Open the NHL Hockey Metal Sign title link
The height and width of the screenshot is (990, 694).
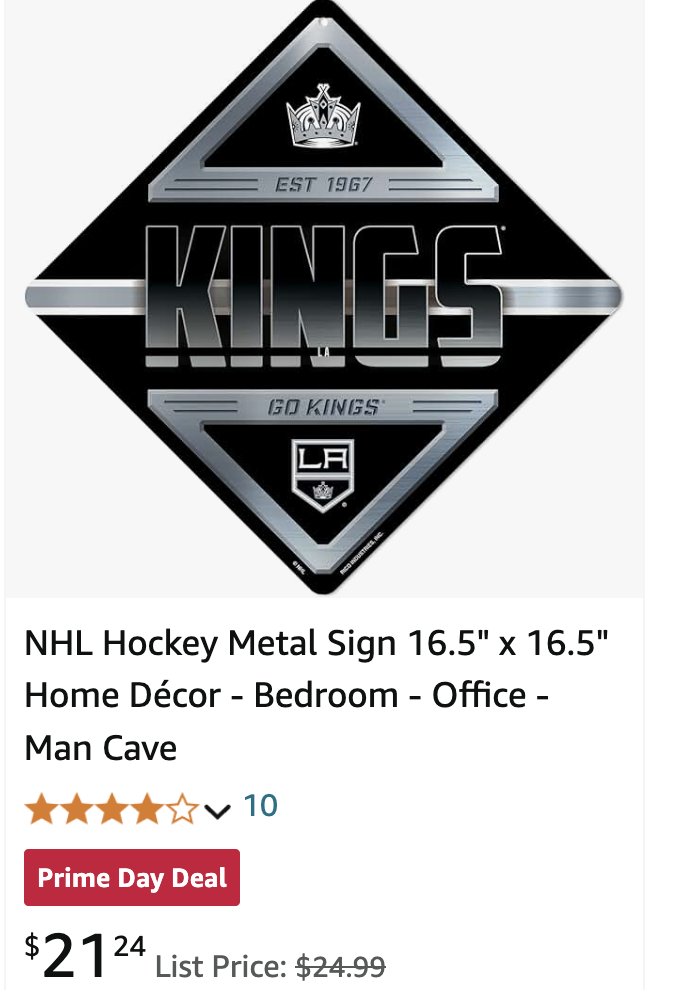coord(316,695)
